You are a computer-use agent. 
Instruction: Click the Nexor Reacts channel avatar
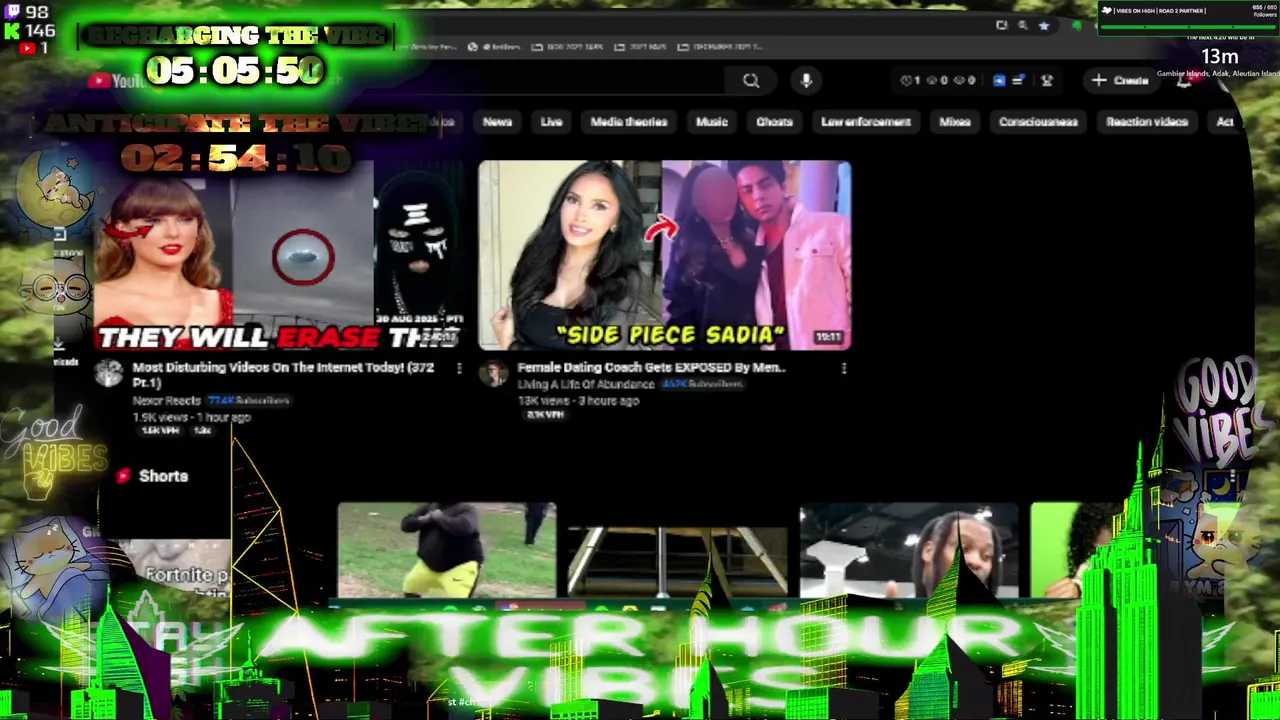[x=108, y=374]
